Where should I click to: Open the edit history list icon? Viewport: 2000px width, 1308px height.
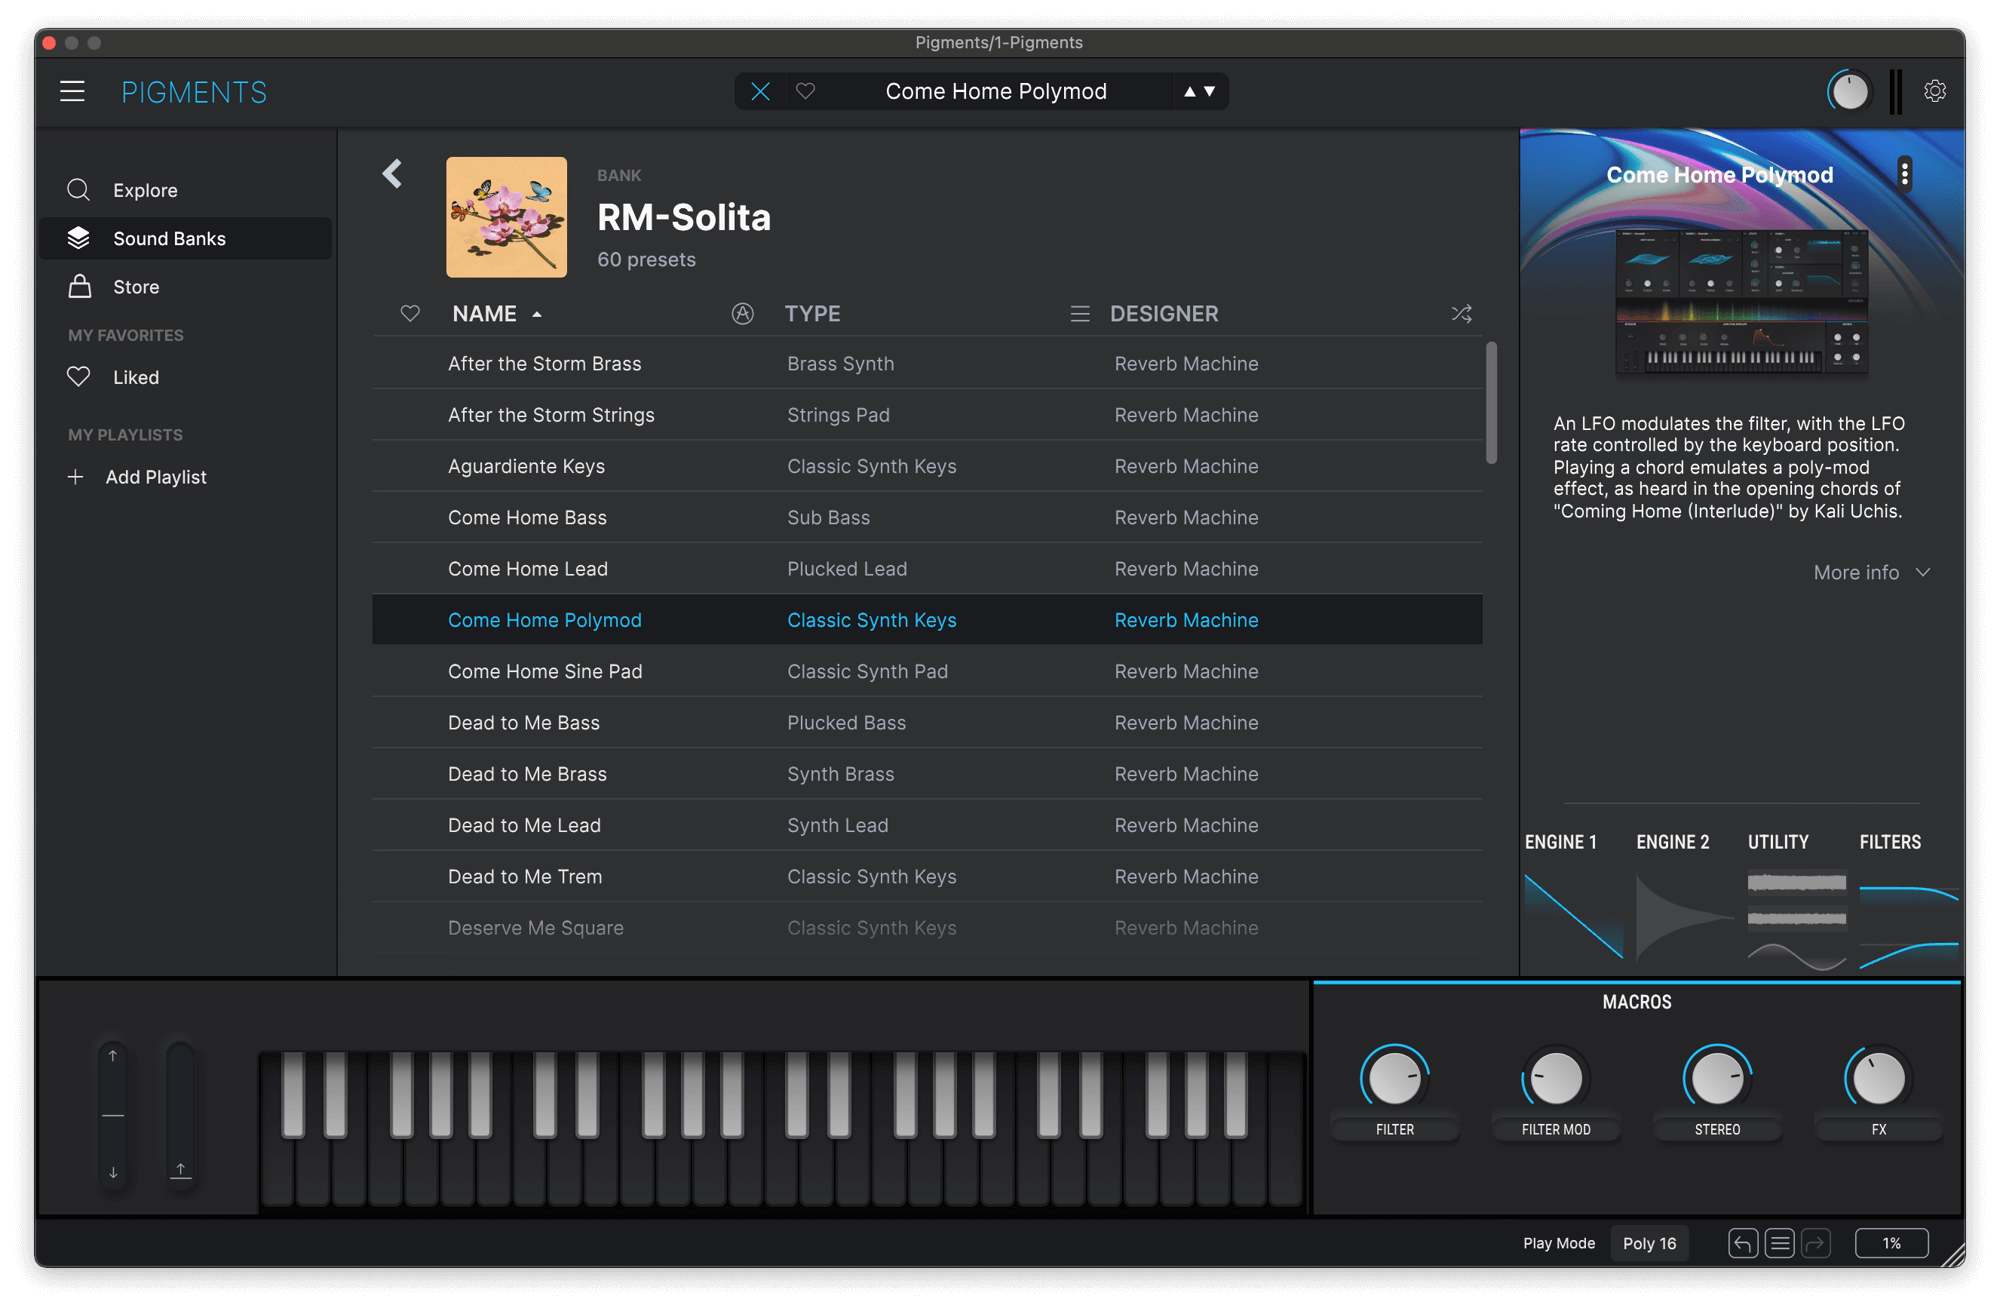(1779, 1243)
